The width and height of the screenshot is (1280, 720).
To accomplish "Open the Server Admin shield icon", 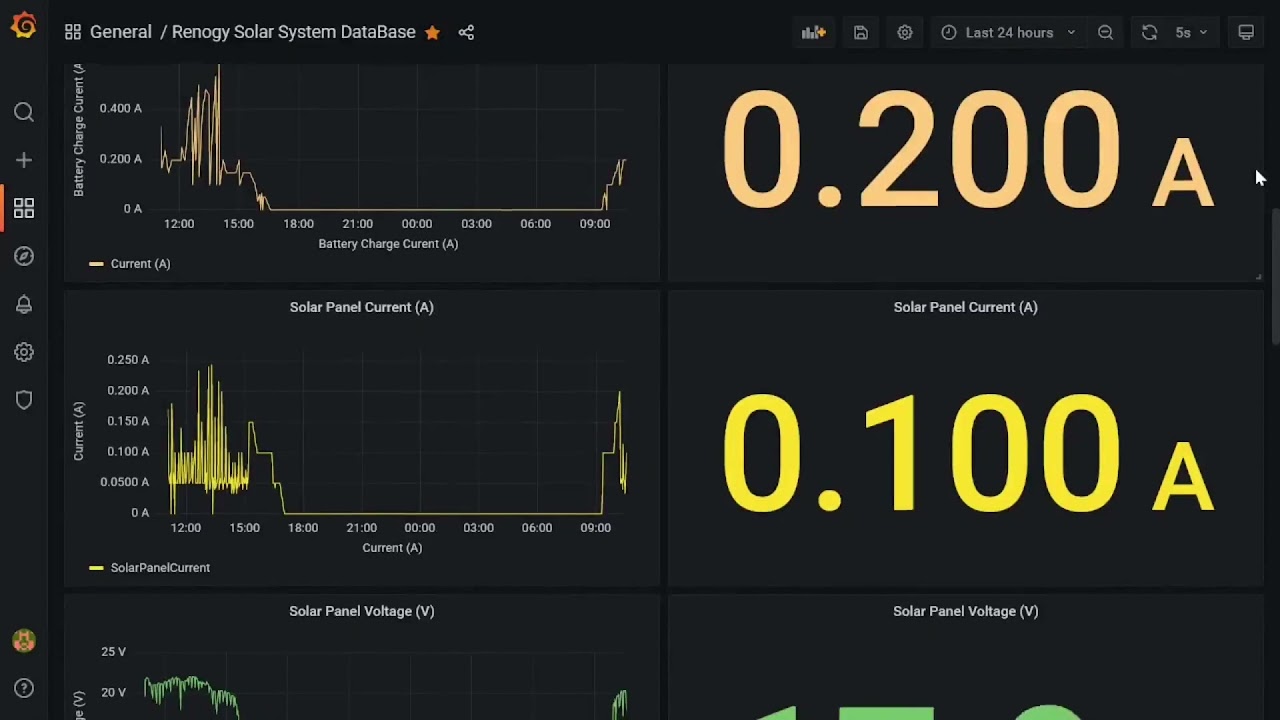I will [x=24, y=400].
